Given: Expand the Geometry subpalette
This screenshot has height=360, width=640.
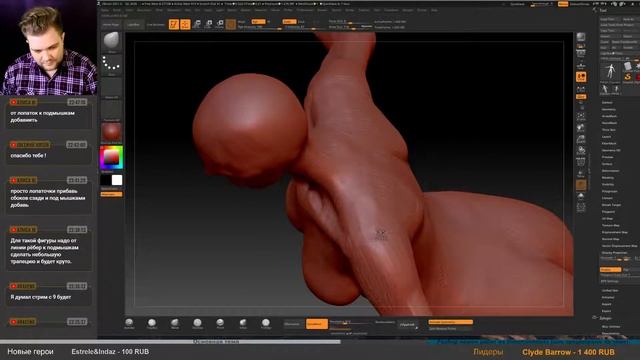Looking at the screenshot, I should [609, 109].
